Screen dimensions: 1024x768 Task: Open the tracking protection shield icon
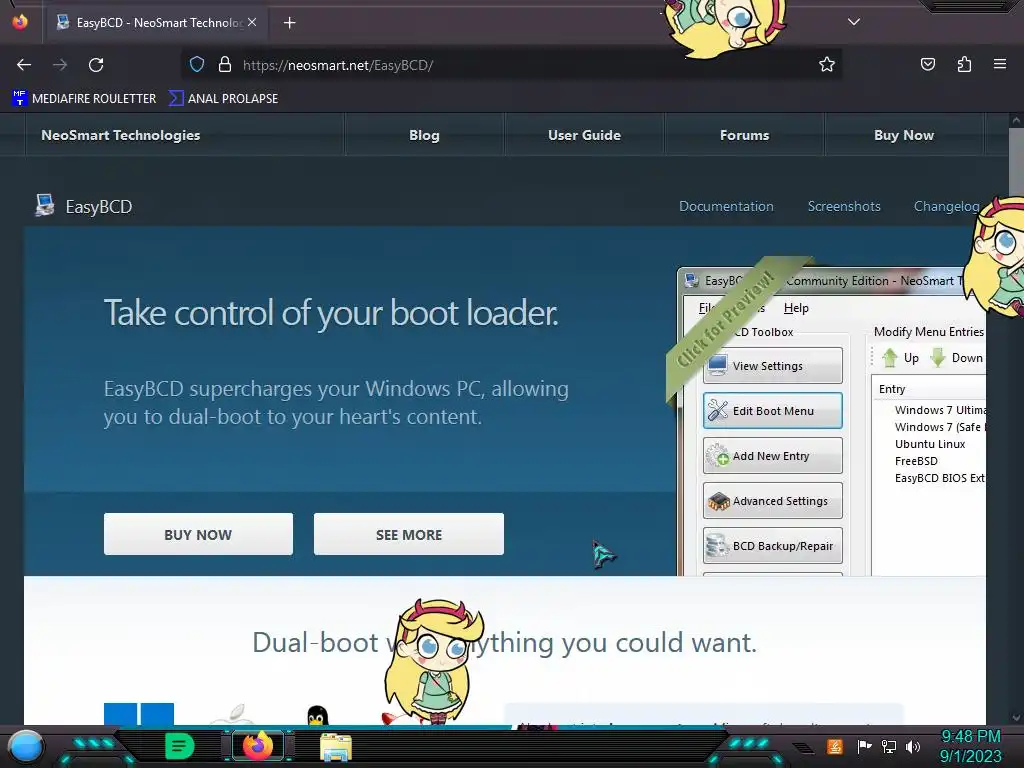tap(197, 65)
